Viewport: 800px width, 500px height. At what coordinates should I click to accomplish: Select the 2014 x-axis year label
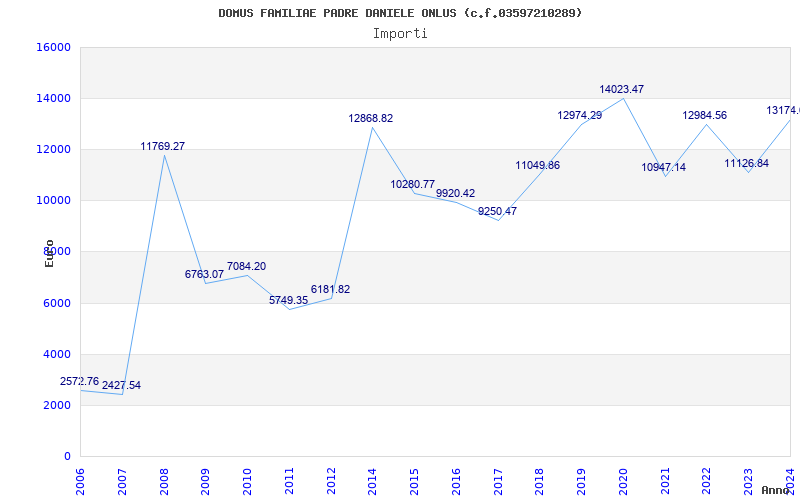372,479
